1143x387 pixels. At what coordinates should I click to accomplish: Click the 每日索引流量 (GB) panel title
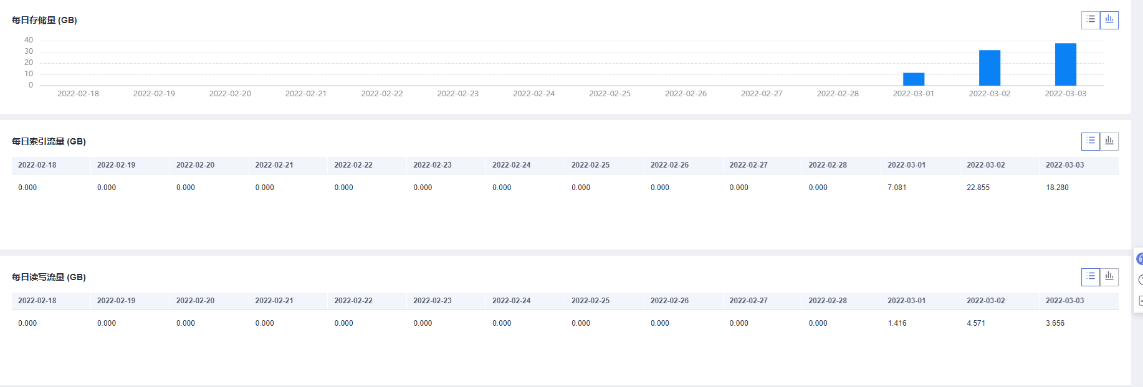49,141
